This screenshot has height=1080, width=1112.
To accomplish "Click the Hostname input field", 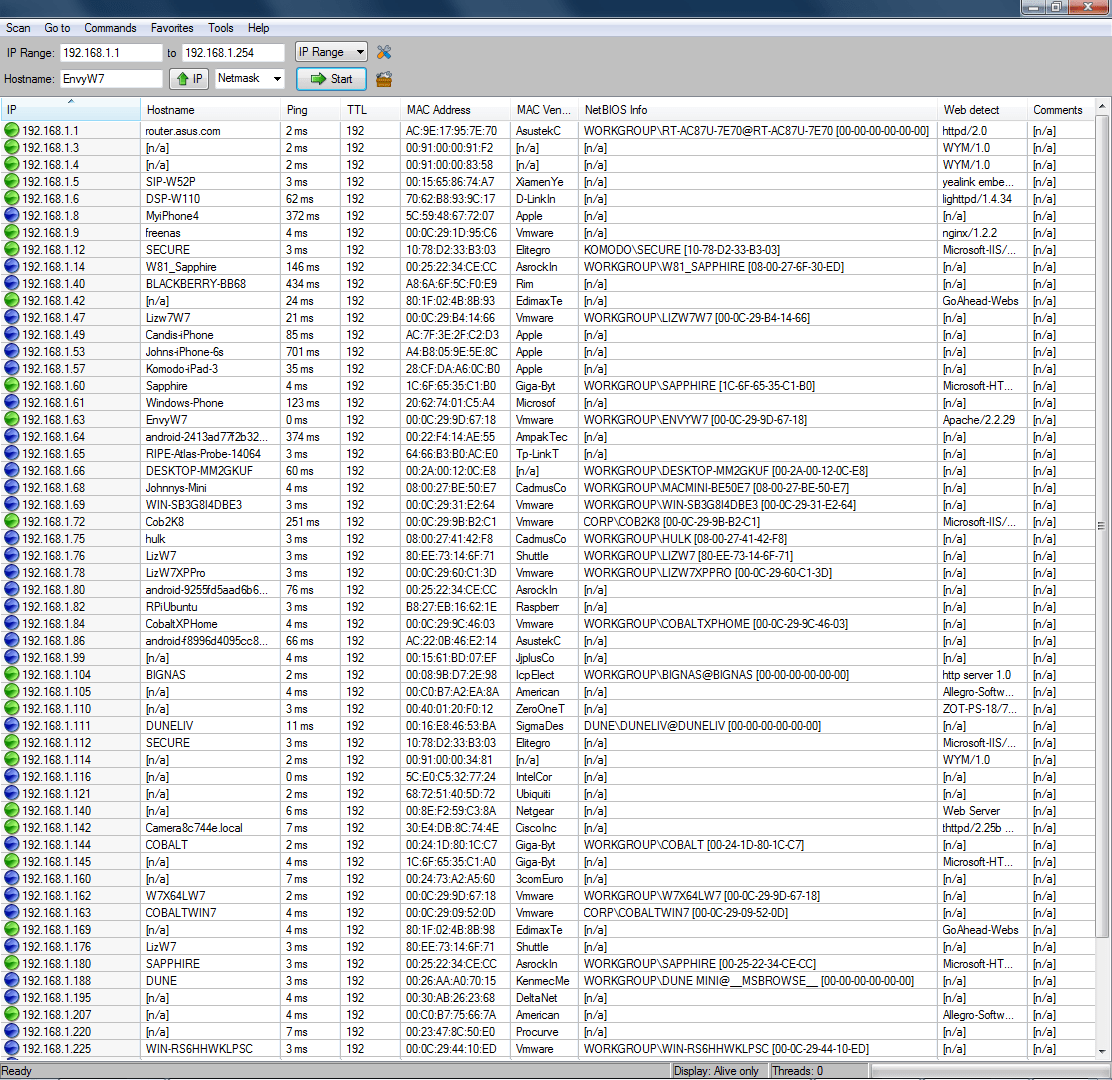I will click(x=110, y=79).
